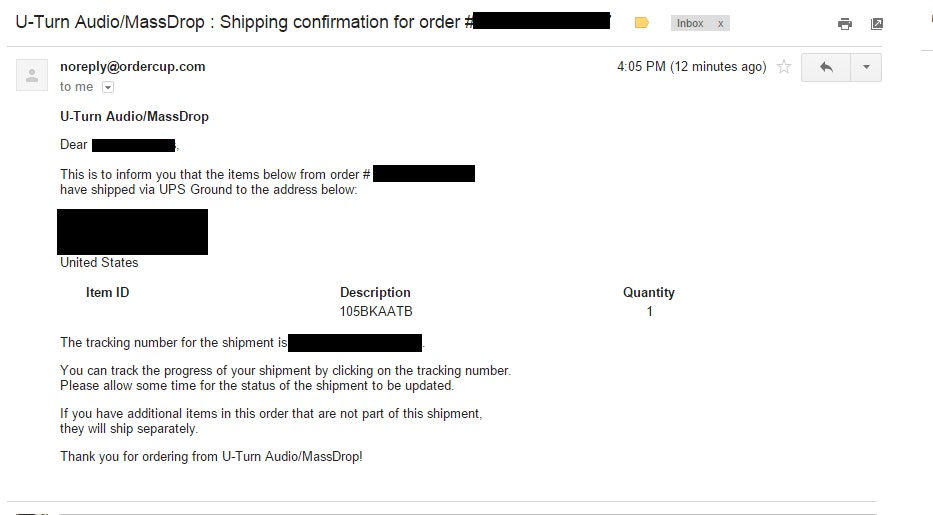This screenshot has width=933, height=515.
Task: Expand the 'to me' recipient details arrow
Action: pyautogui.click(x=108, y=87)
